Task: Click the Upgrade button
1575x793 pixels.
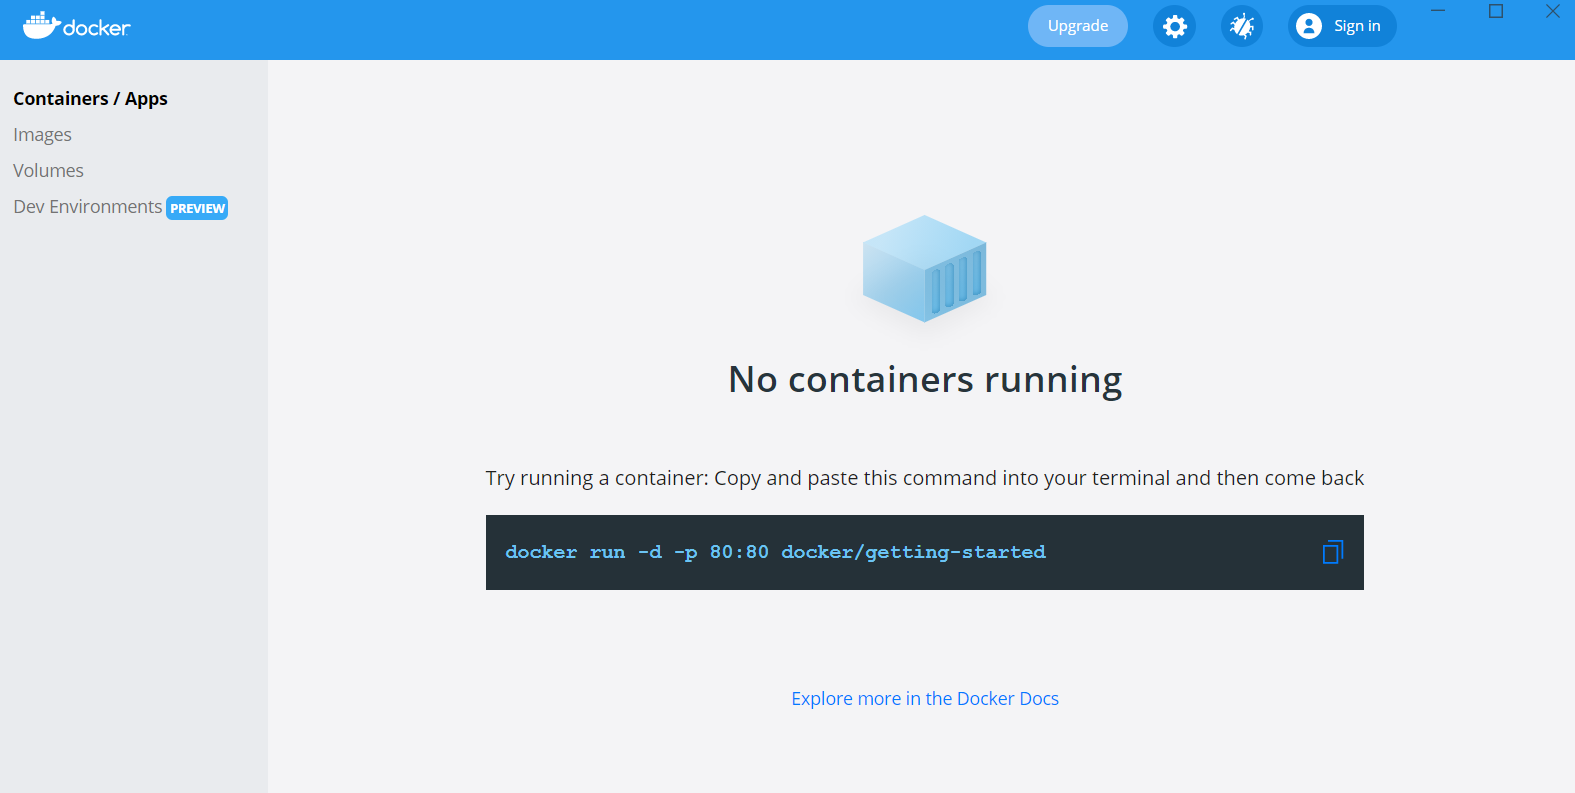Action: (1078, 26)
